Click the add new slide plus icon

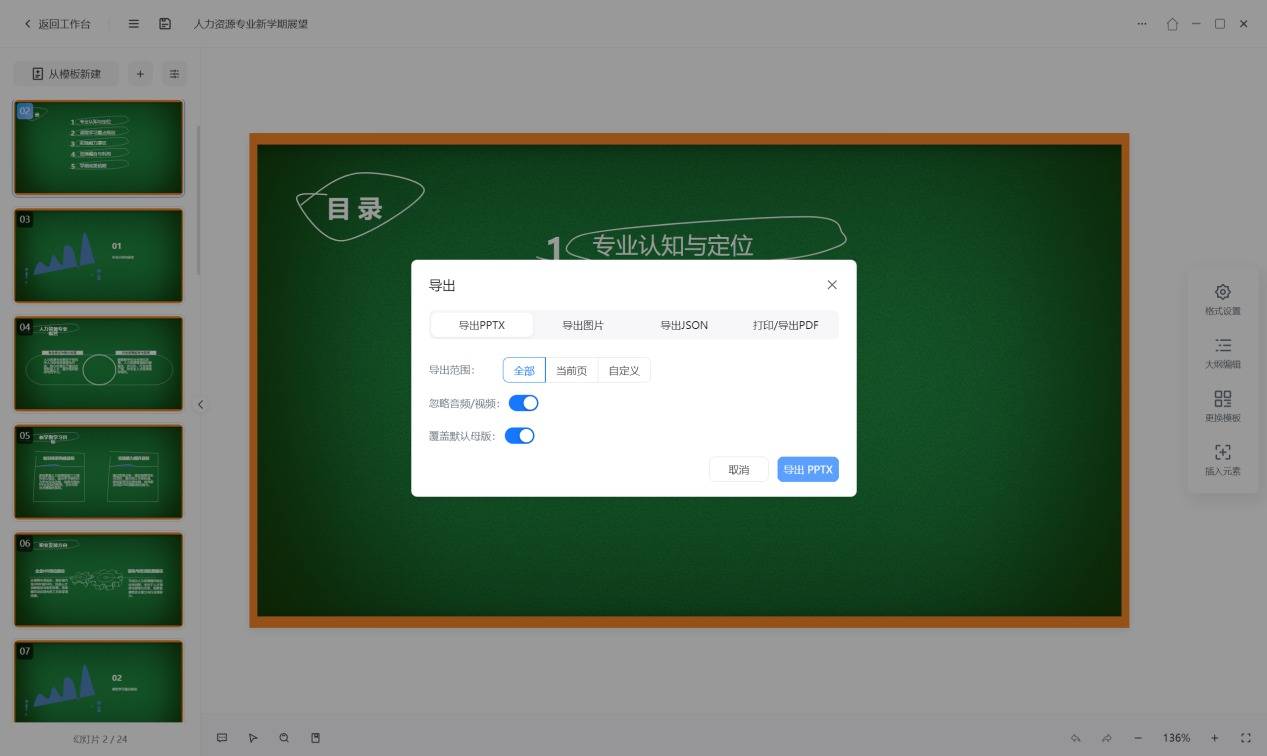point(140,74)
